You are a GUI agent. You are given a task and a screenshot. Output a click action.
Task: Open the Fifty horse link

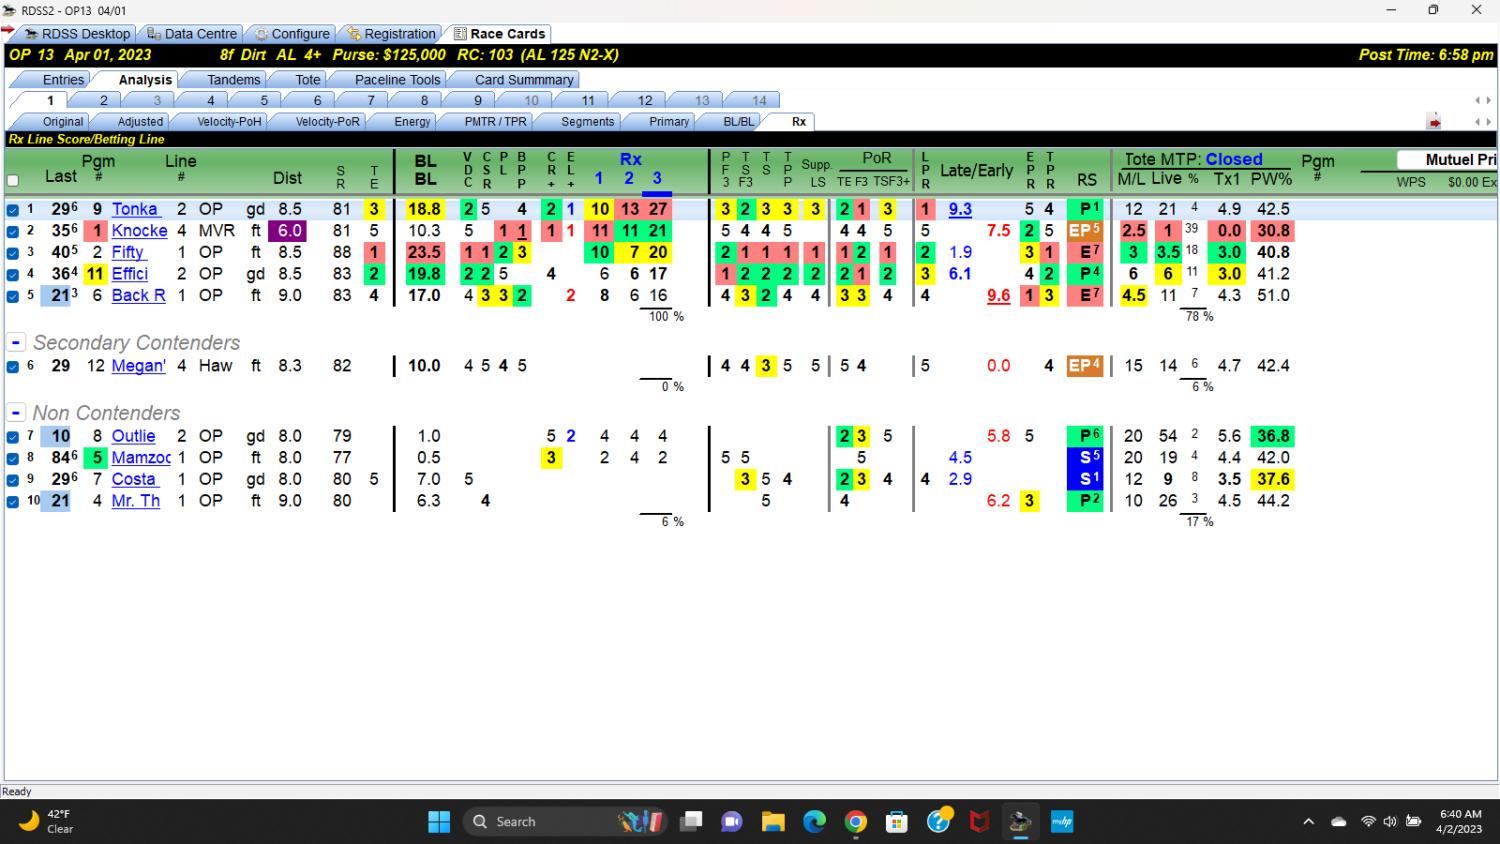(128, 252)
